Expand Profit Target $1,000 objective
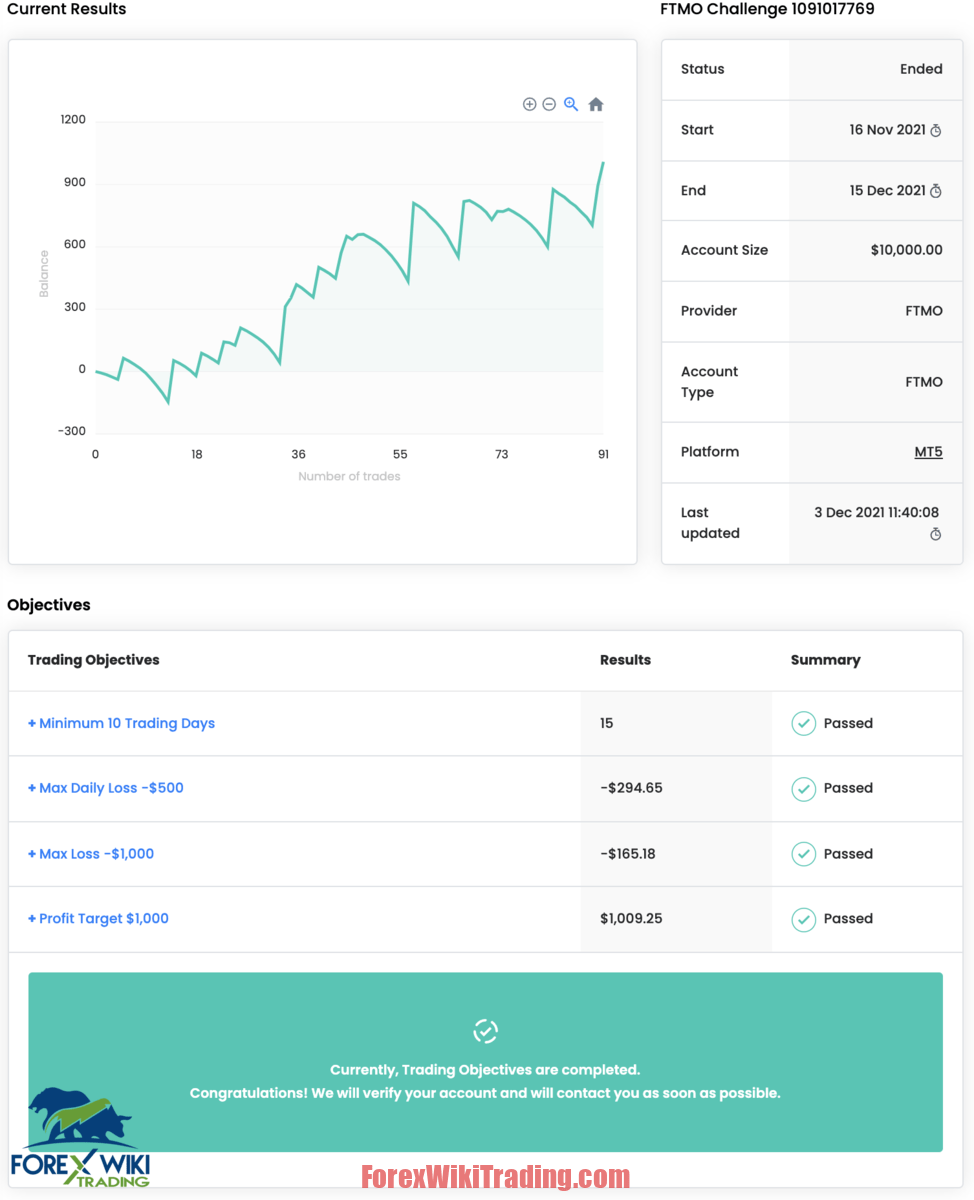Viewport: 974px width, 1200px height. pyautogui.click(x=98, y=919)
